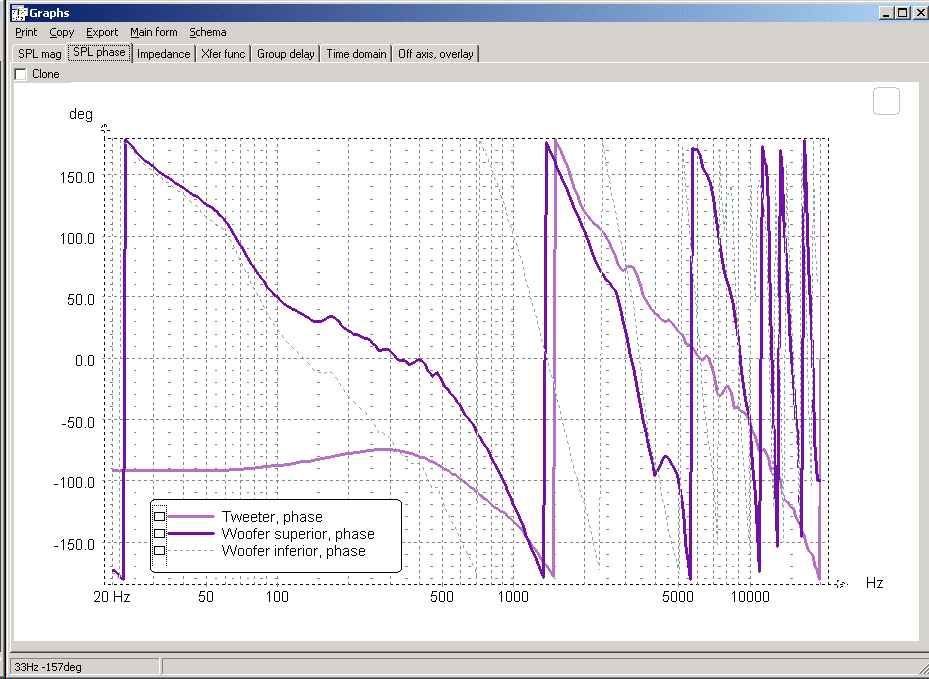The image size is (929, 679).
Task: Click the -150.0 degree axis label
Action: point(74,544)
